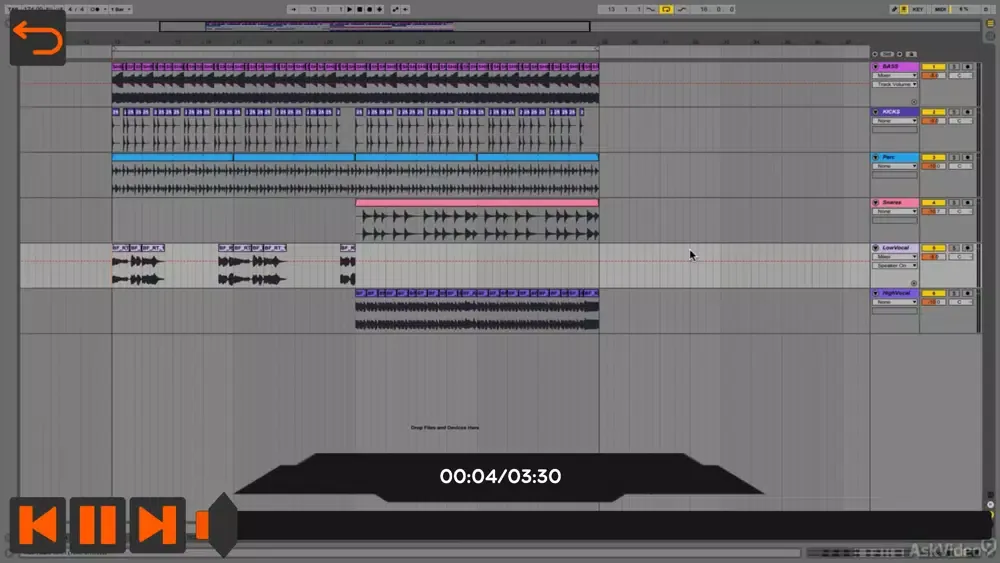Collapse the HighVocal track fold triangle
Image resolution: width=1000 pixels, height=563 pixels.
(876, 293)
